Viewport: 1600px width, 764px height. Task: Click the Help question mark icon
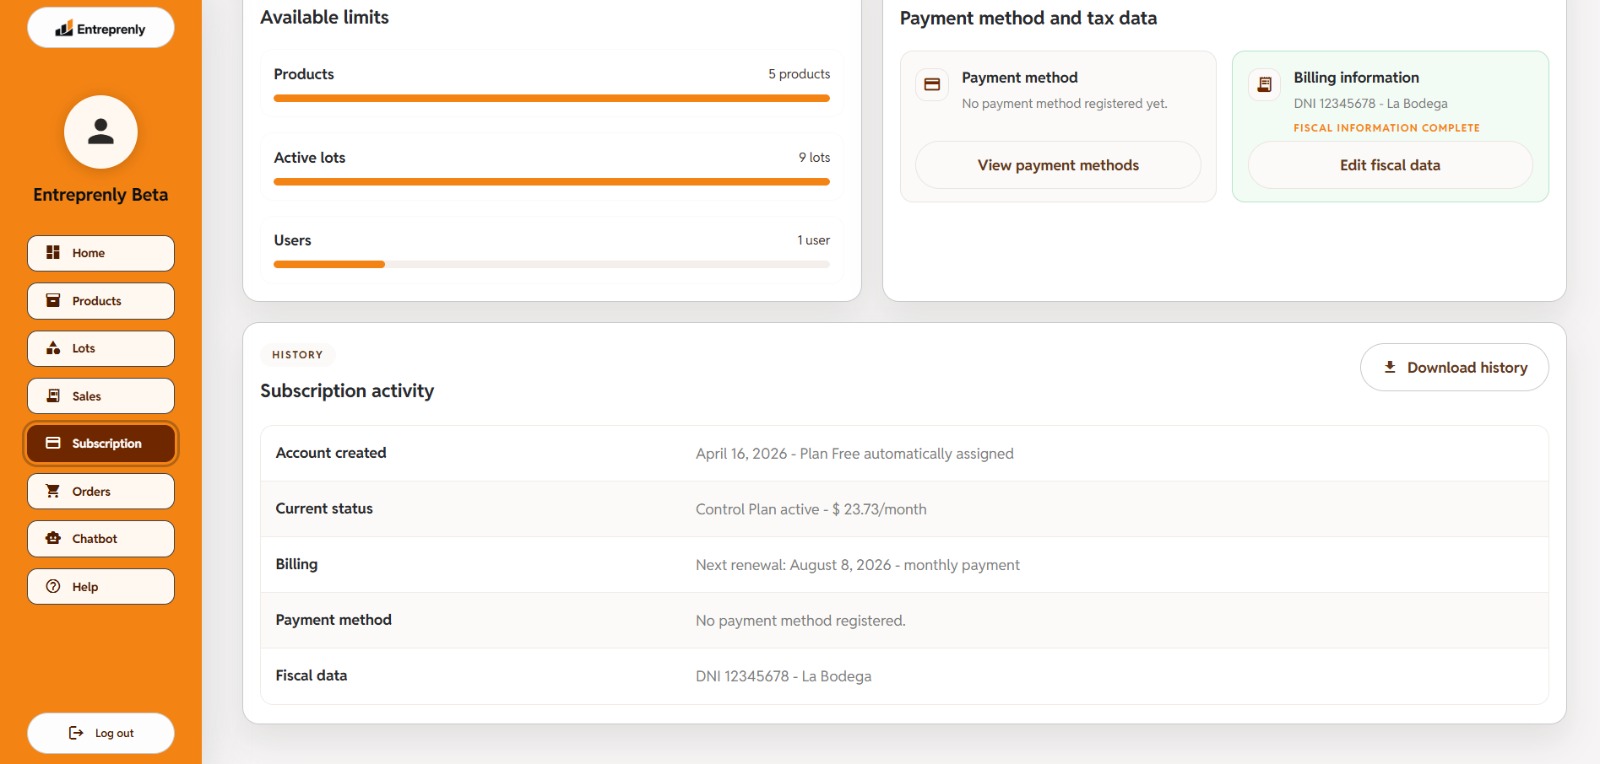tap(53, 586)
